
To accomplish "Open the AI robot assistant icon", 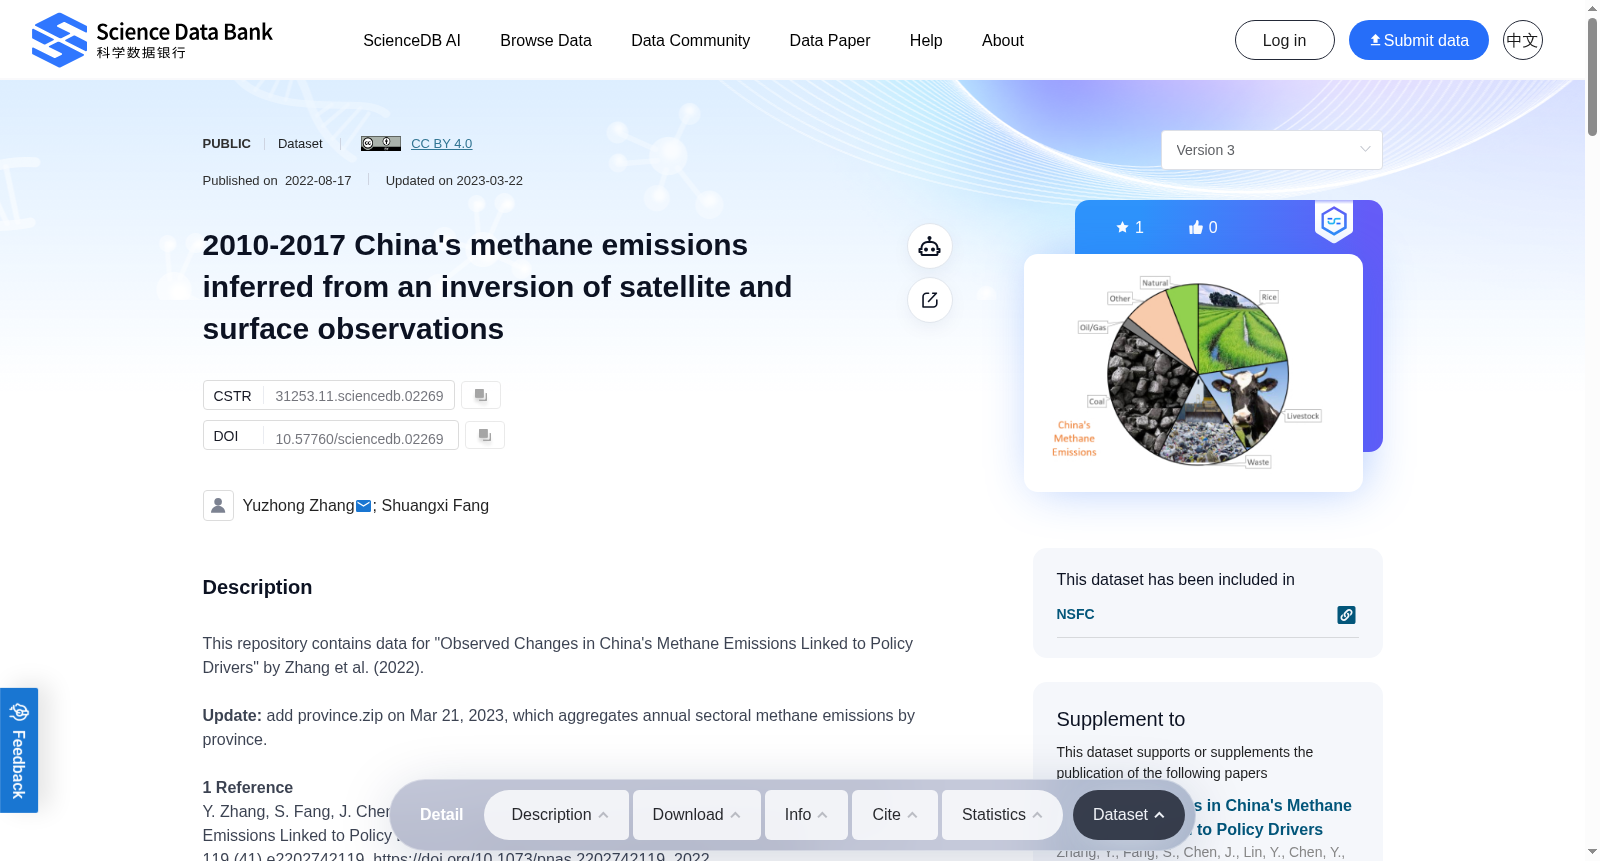I will (930, 246).
